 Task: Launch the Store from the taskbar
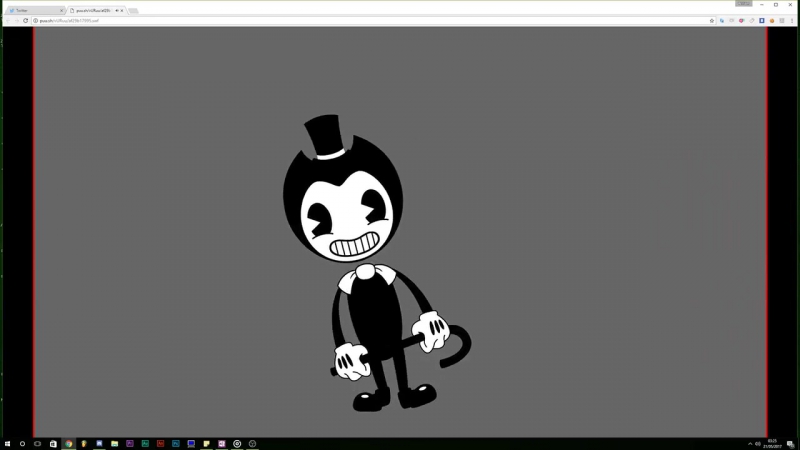(x=53, y=444)
